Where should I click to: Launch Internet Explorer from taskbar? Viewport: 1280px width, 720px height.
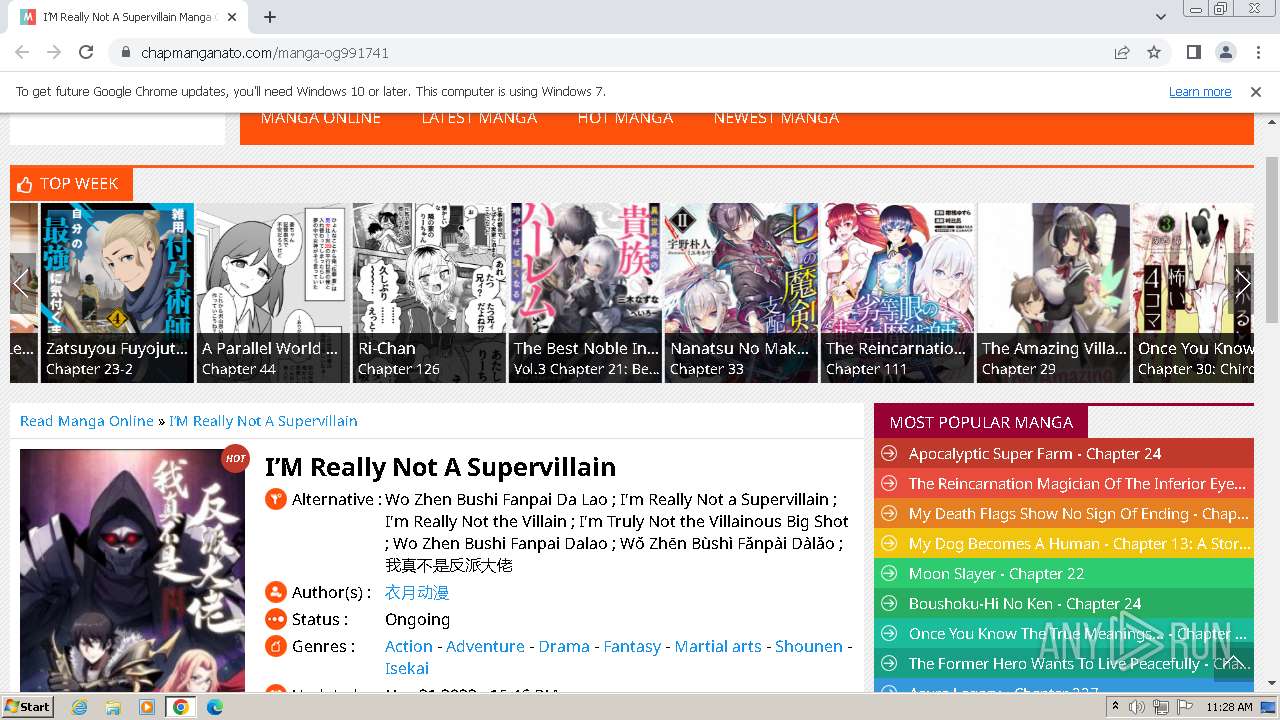click(x=79, y=707)
